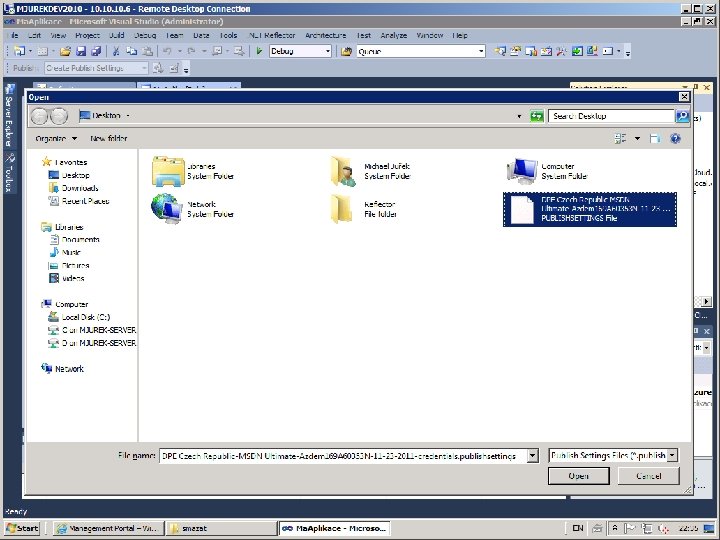
Task: Expand the address bar previous locations arrow
Action: 519,116
